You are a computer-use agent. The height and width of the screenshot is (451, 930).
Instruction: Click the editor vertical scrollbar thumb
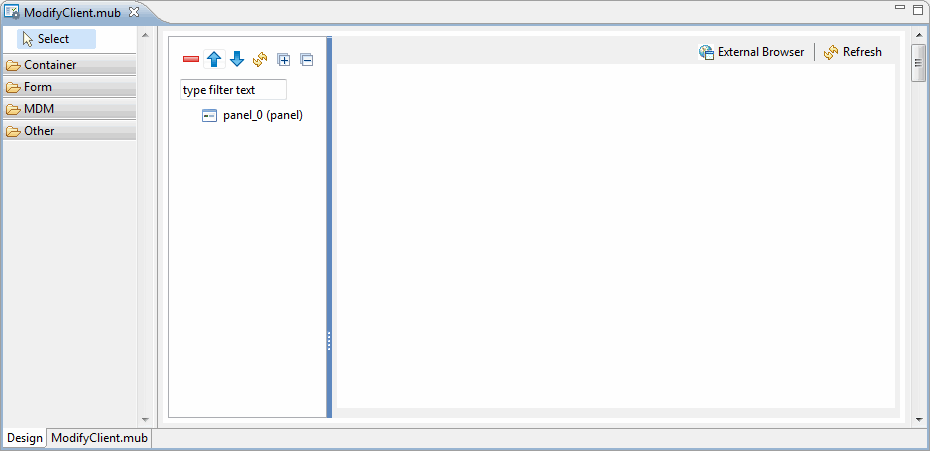coord(919,62)
